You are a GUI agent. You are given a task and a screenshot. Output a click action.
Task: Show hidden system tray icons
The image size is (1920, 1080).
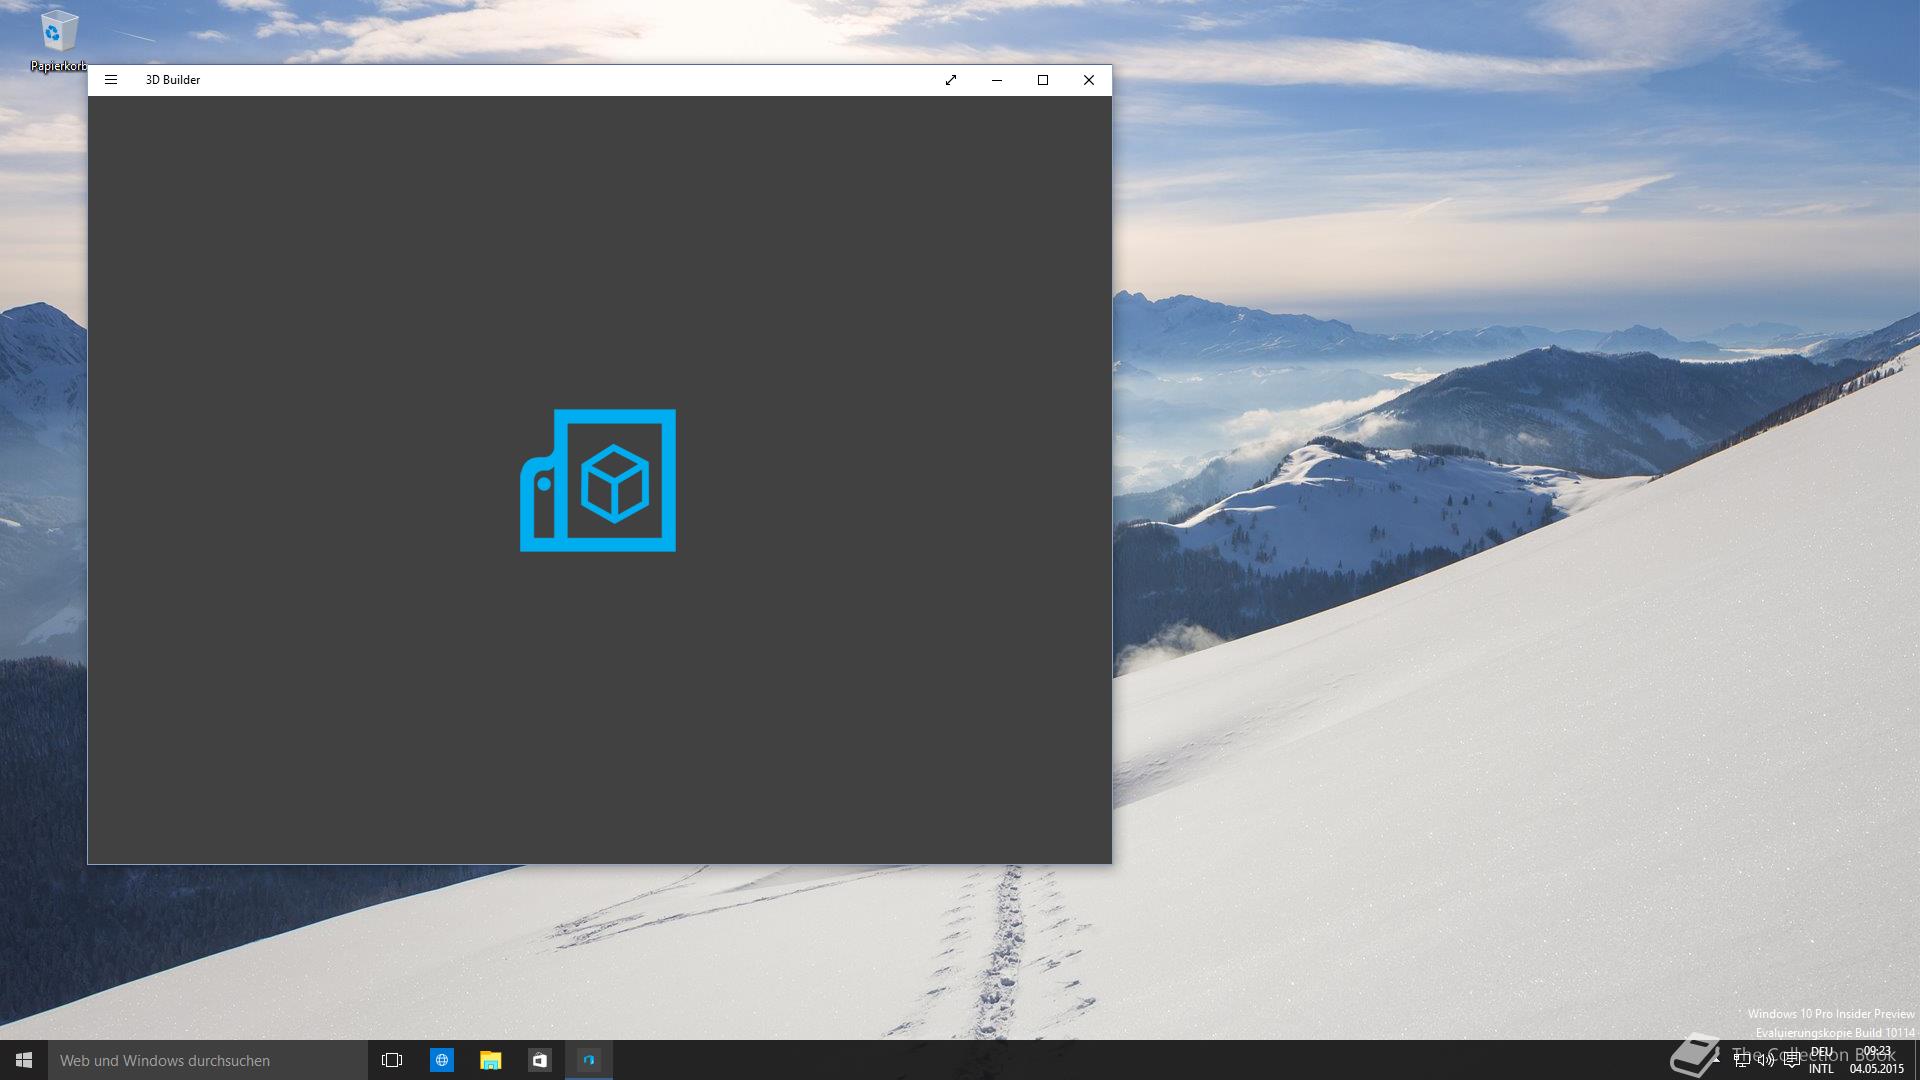pos(1717,1060)
